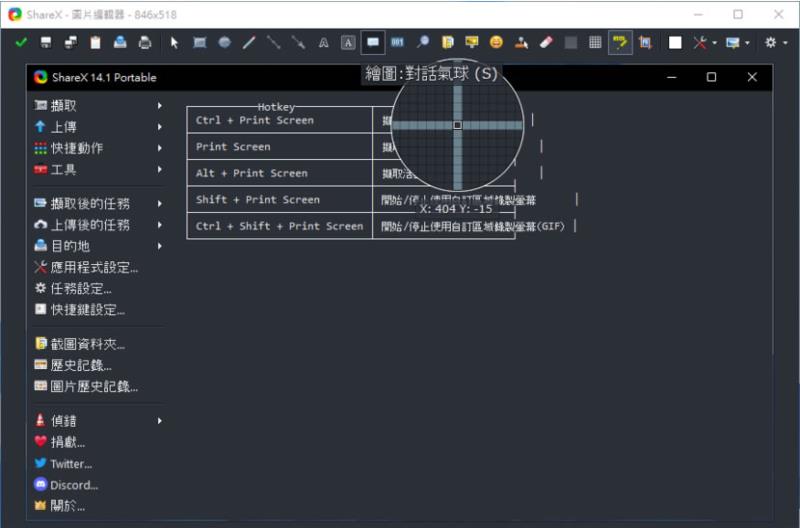The width and height of the screenshot is (800, 528).
Task: Copy image to clipboard via toolbar icon
Action: pyautogui.click(x=95, y=42)
